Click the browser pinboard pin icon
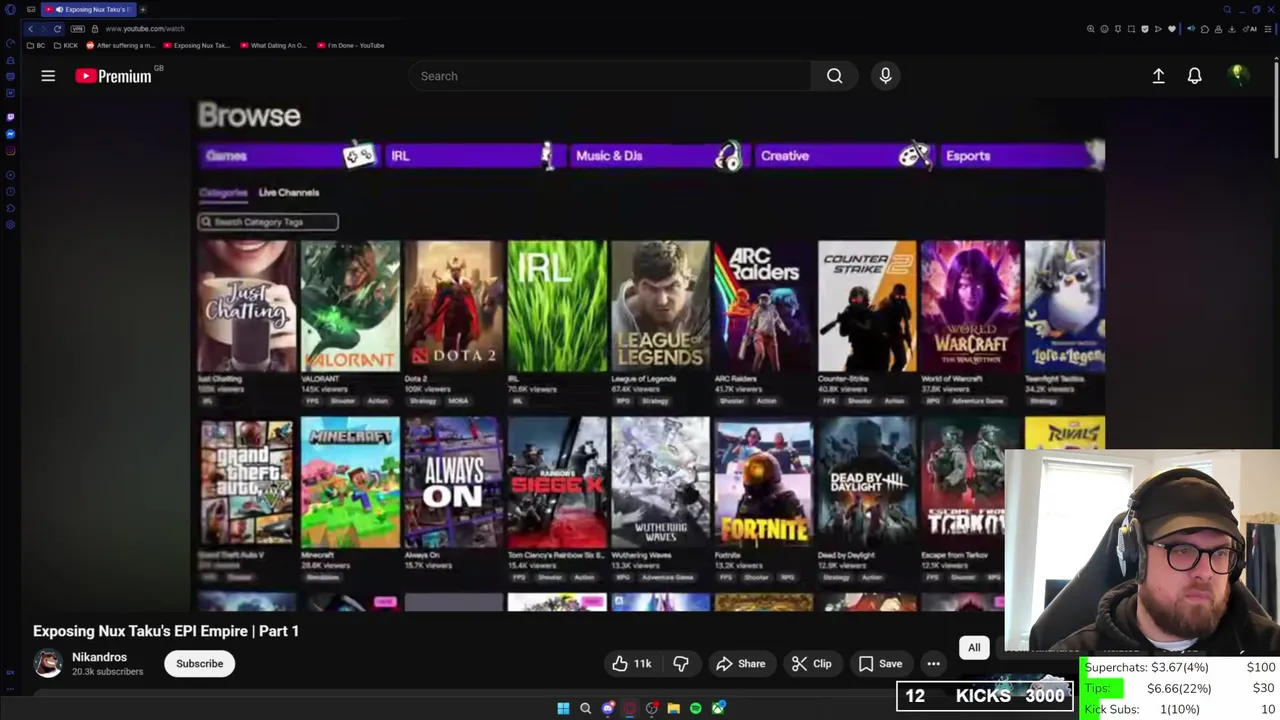Screen dimensions: 1280x720 point(1118,29)
